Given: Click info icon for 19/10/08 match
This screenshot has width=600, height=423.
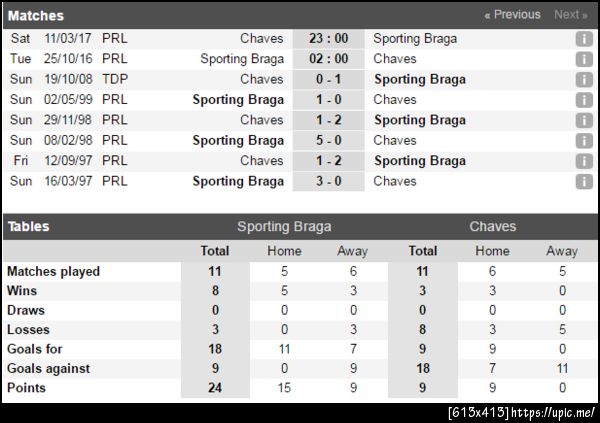Looking at the screenshot, I should (x=584, y=80).
